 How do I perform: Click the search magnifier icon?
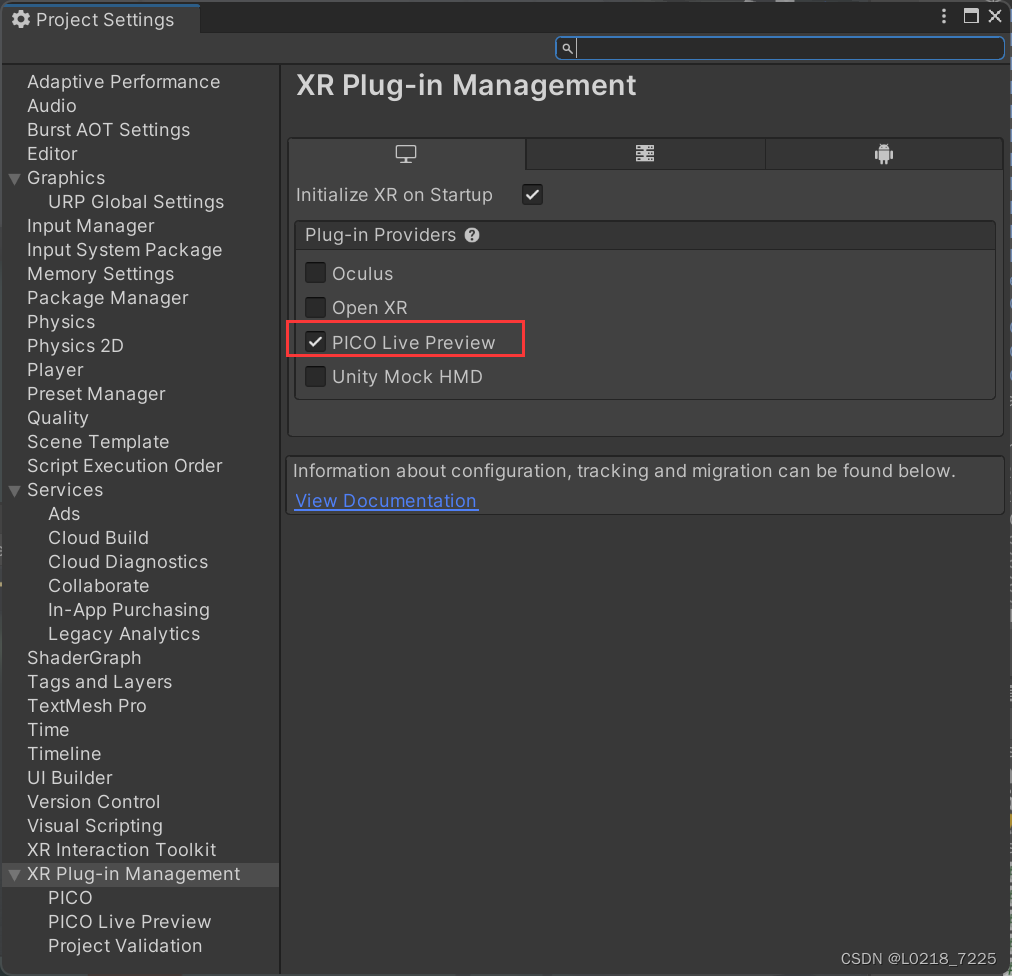567,47
